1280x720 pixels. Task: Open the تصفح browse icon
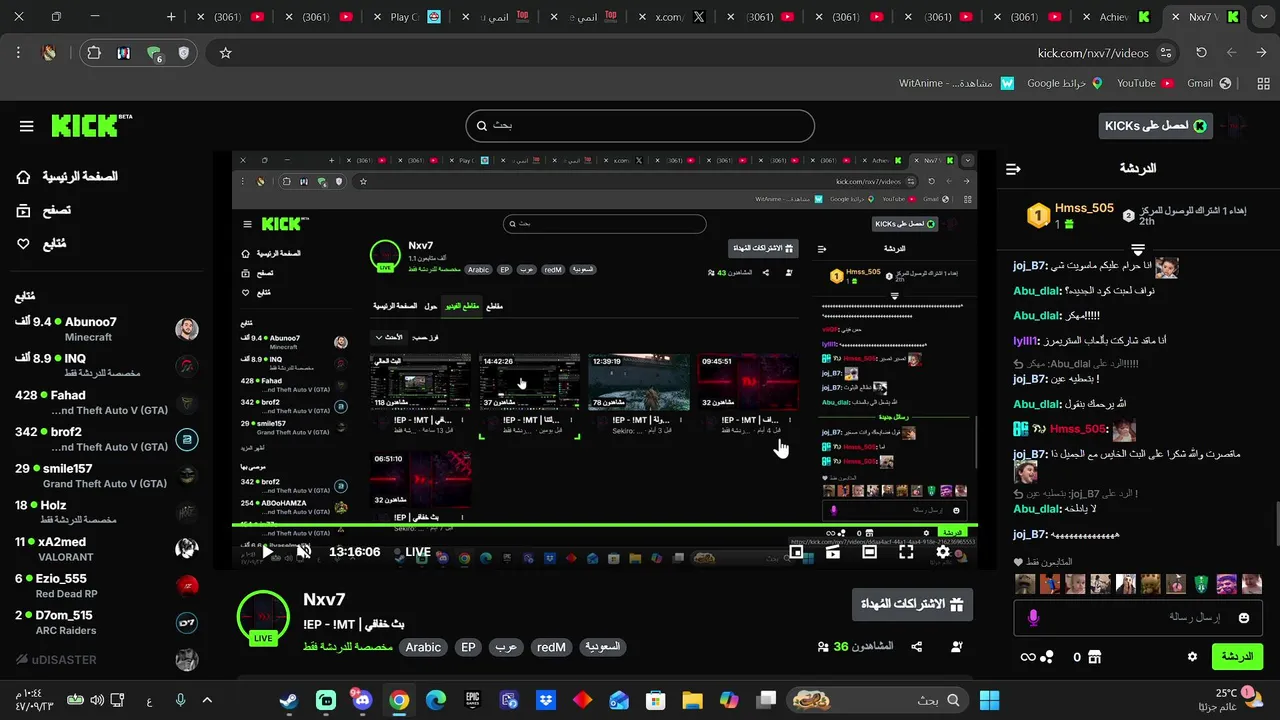(24, 210)
